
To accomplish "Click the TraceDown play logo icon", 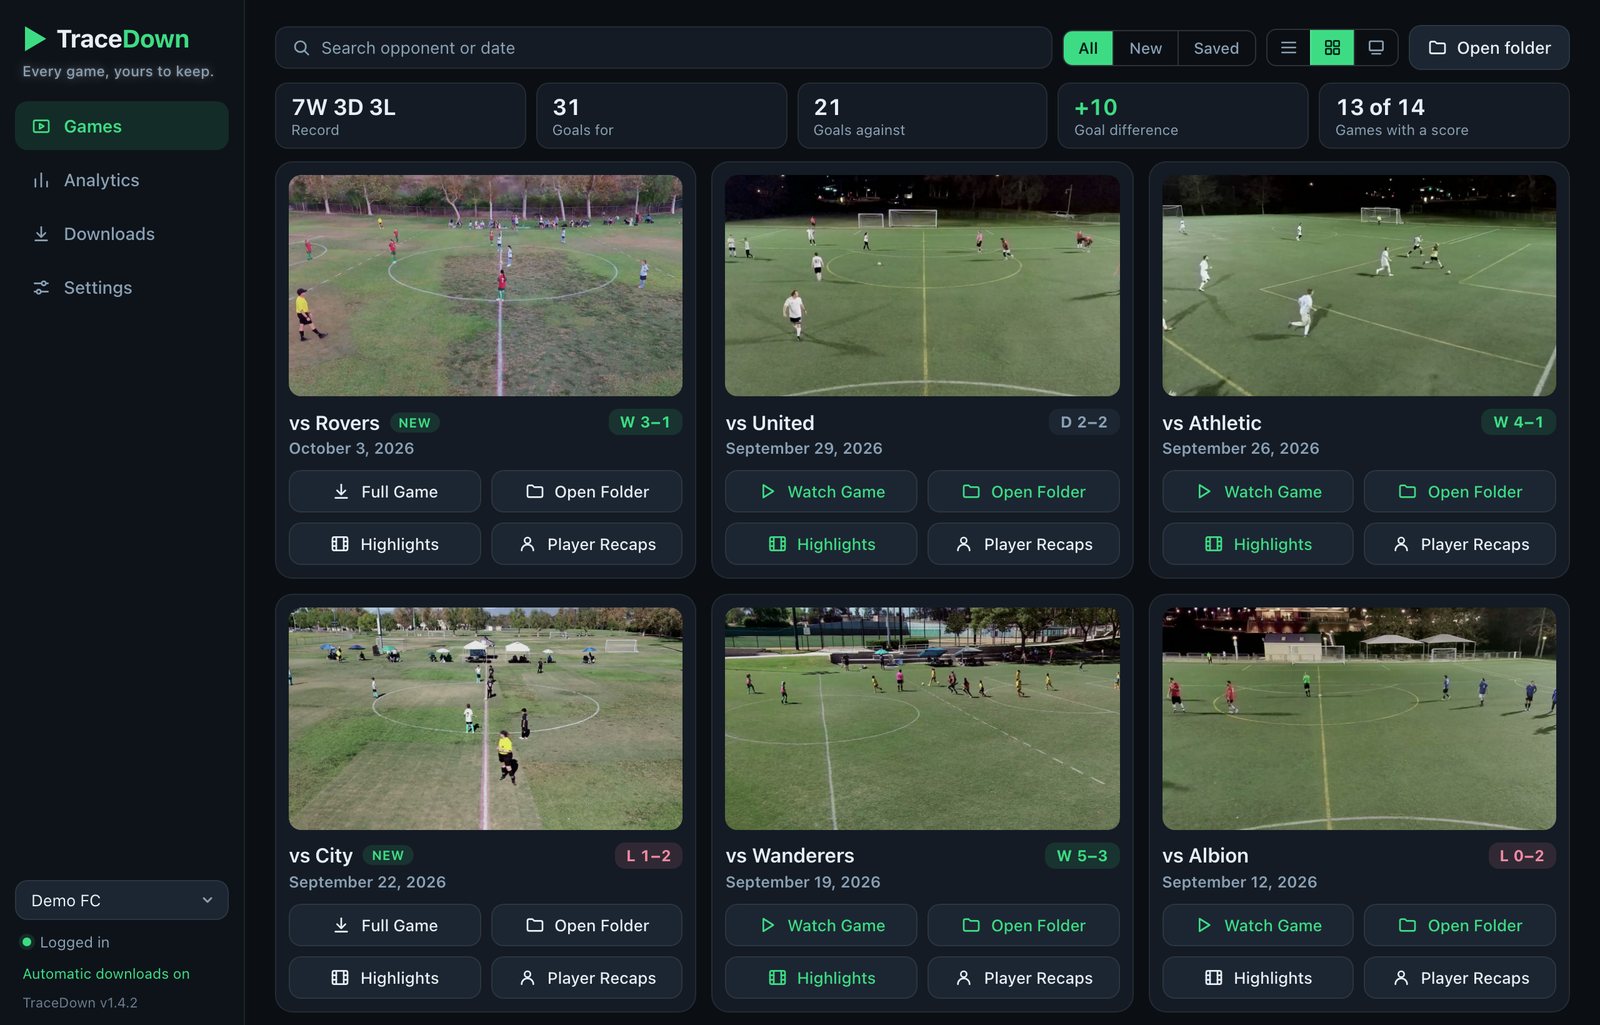I will [x=35, y=39].
